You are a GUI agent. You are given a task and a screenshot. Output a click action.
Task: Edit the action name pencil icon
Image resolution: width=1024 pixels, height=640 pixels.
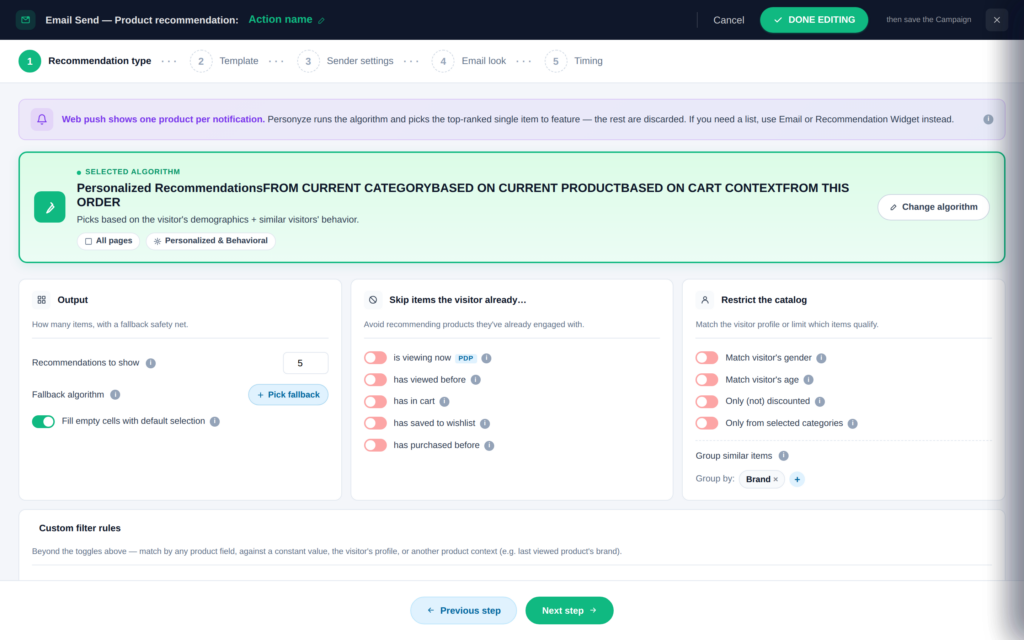click(x=321, y=21)
